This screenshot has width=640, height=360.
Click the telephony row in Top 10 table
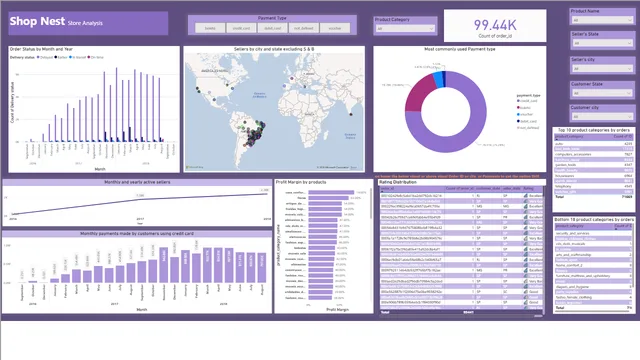pyautogui.click(x=593, y=186)
